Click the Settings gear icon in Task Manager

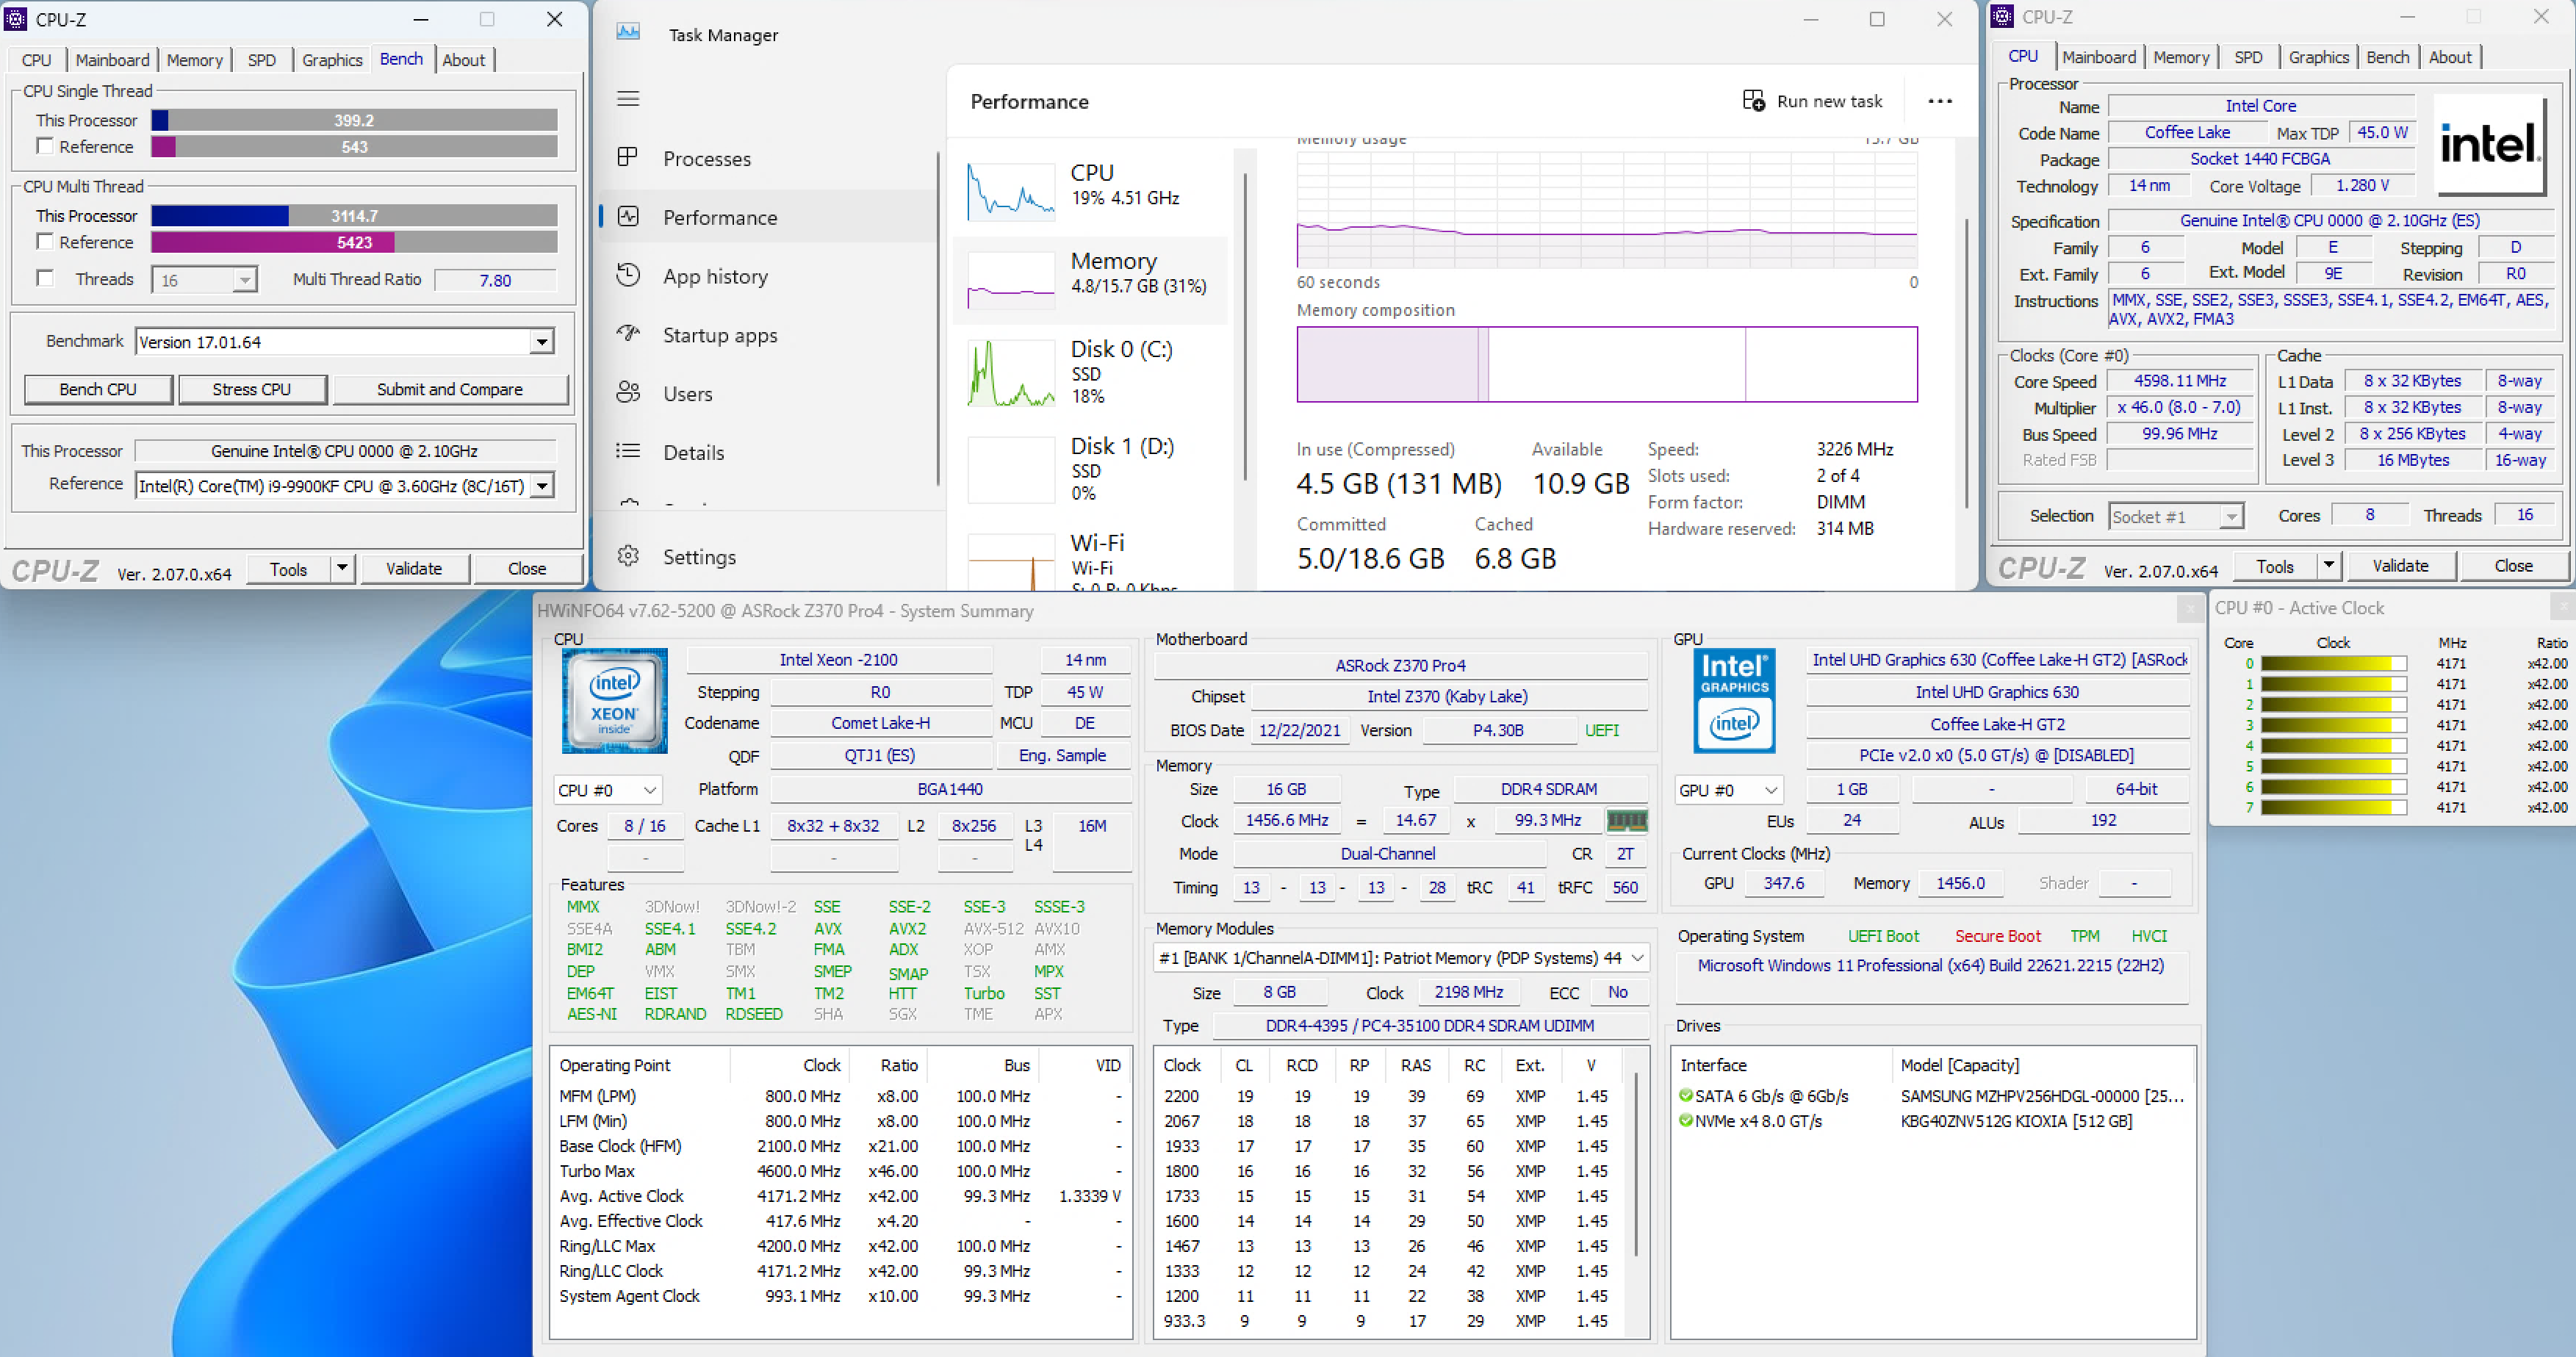pos(628,556)
